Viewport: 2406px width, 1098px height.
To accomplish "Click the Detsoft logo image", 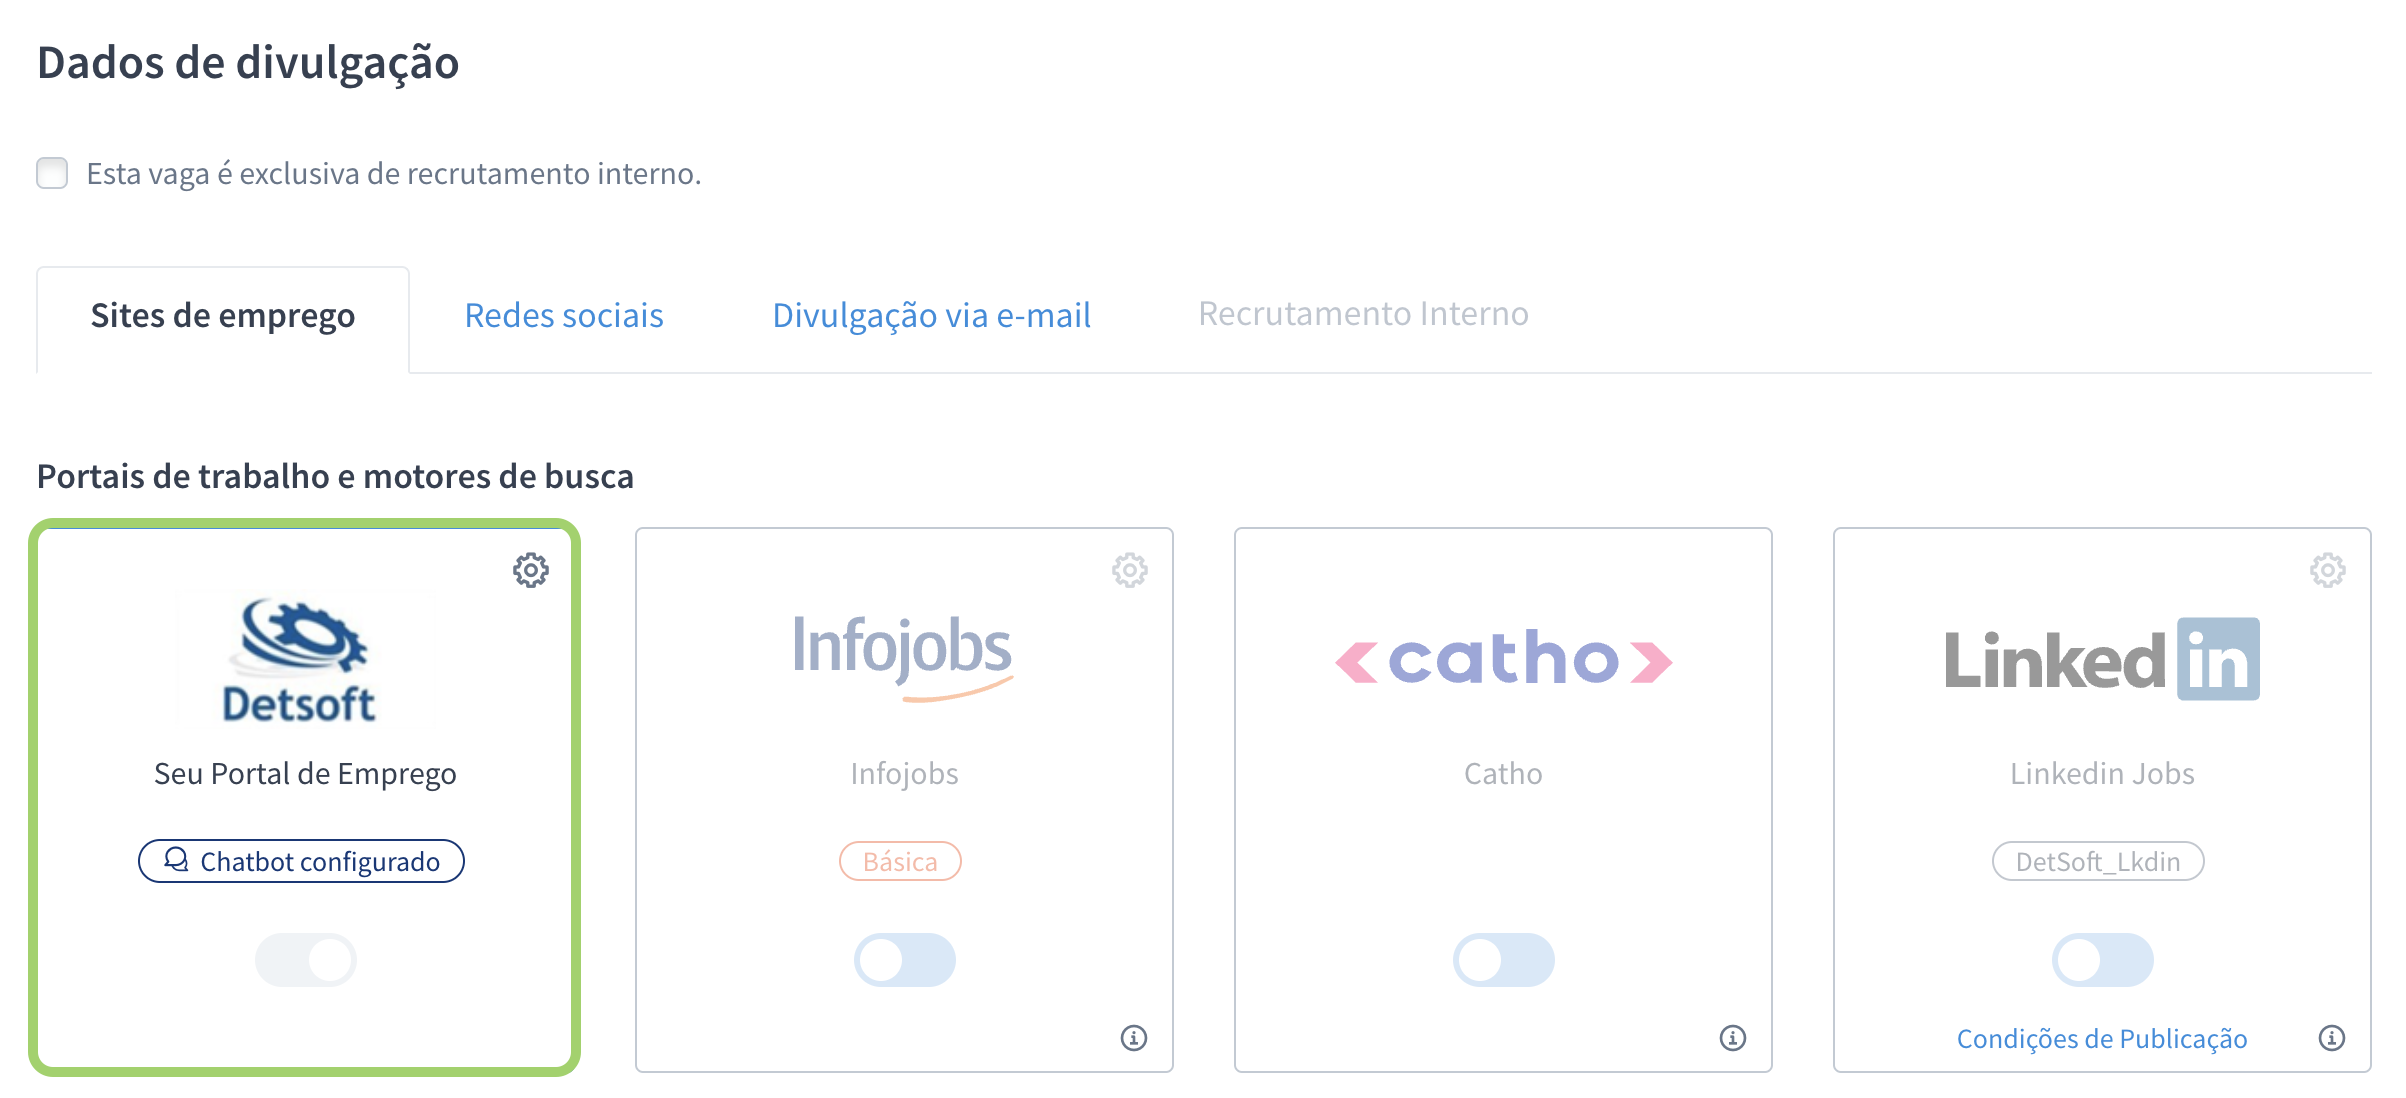I will (x=301, y=659).
